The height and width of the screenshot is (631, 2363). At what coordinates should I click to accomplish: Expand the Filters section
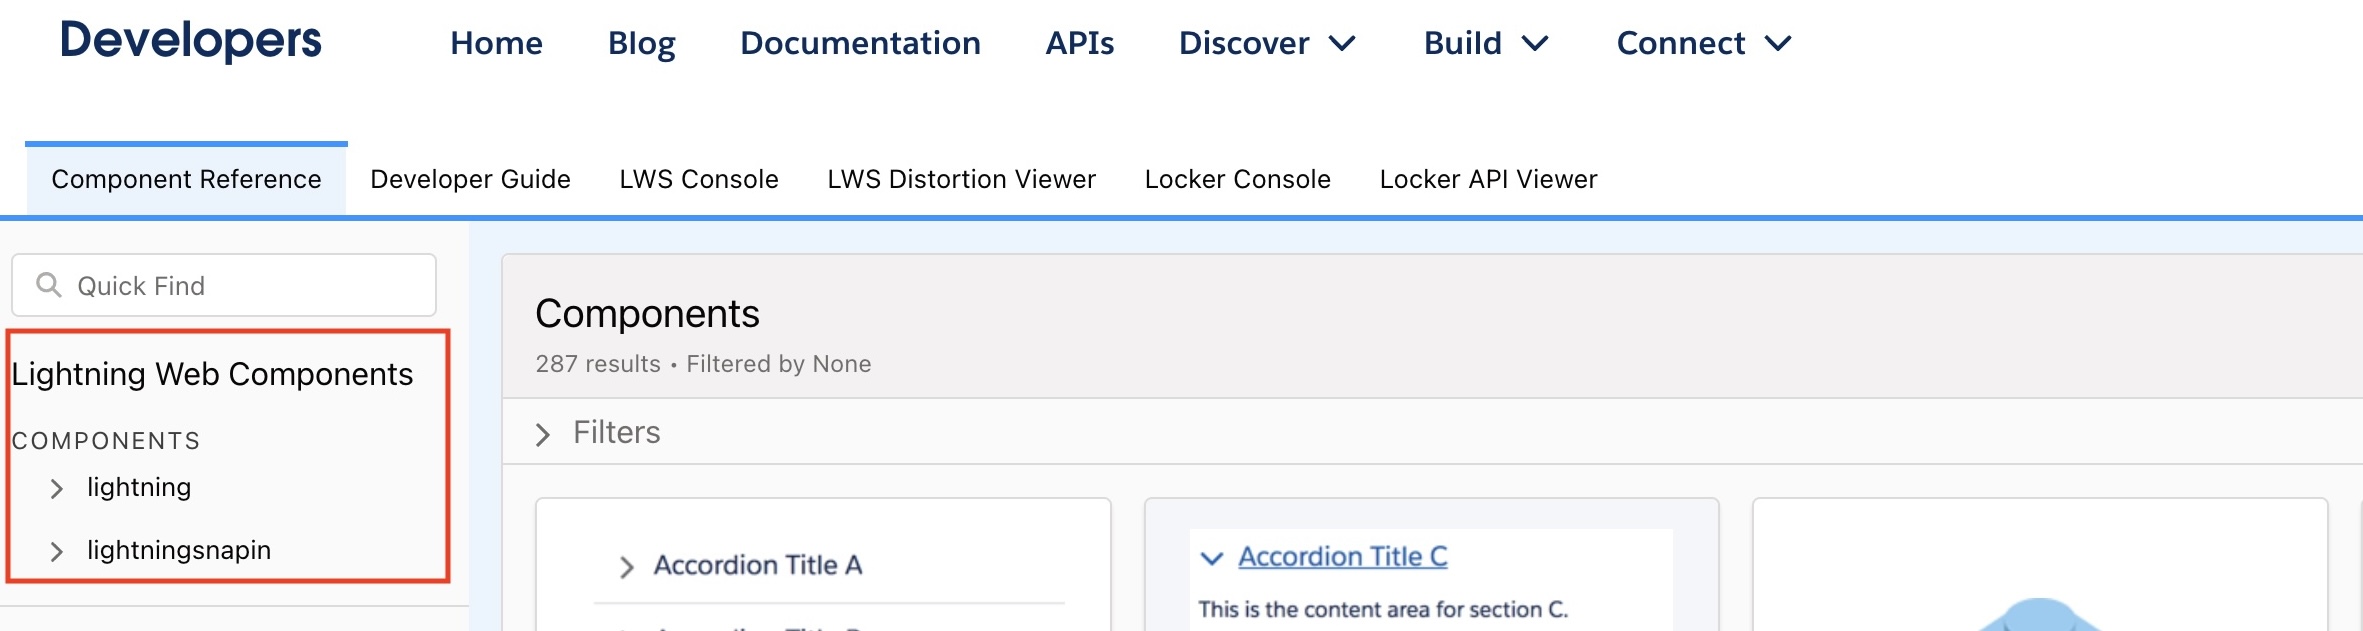point(543,434)
